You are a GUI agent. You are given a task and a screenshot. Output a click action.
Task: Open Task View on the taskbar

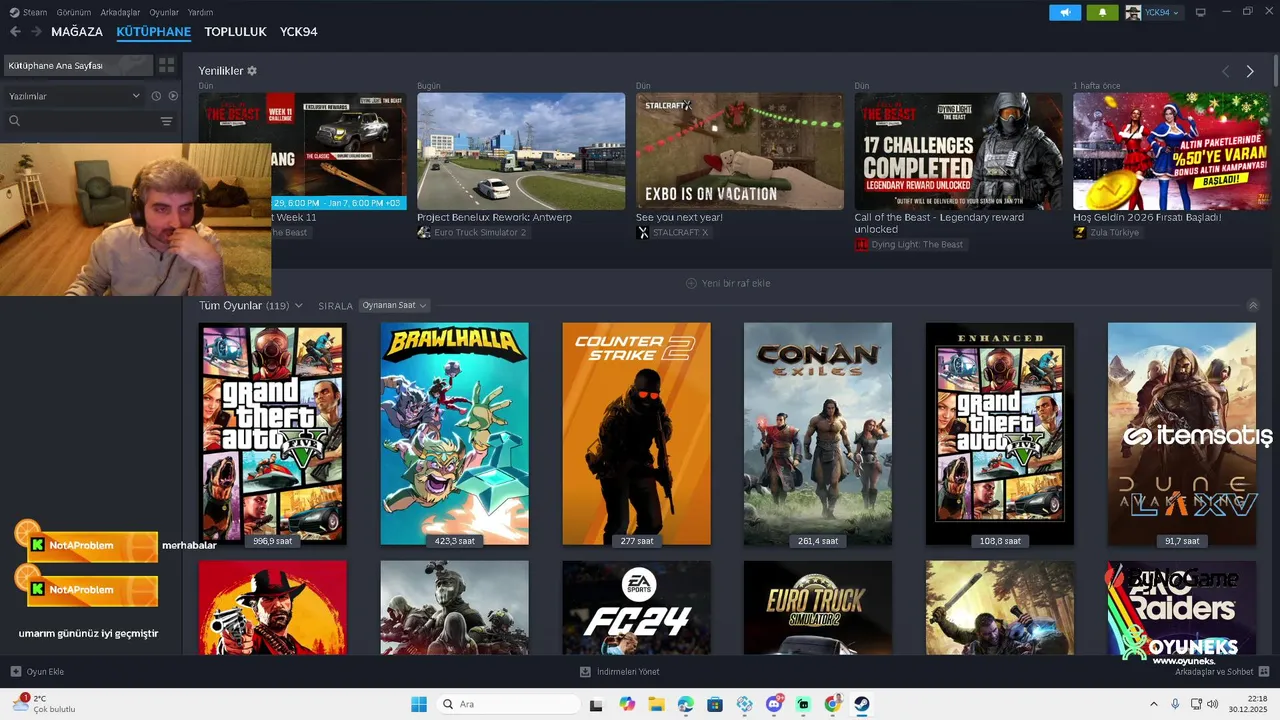(596, 704)
